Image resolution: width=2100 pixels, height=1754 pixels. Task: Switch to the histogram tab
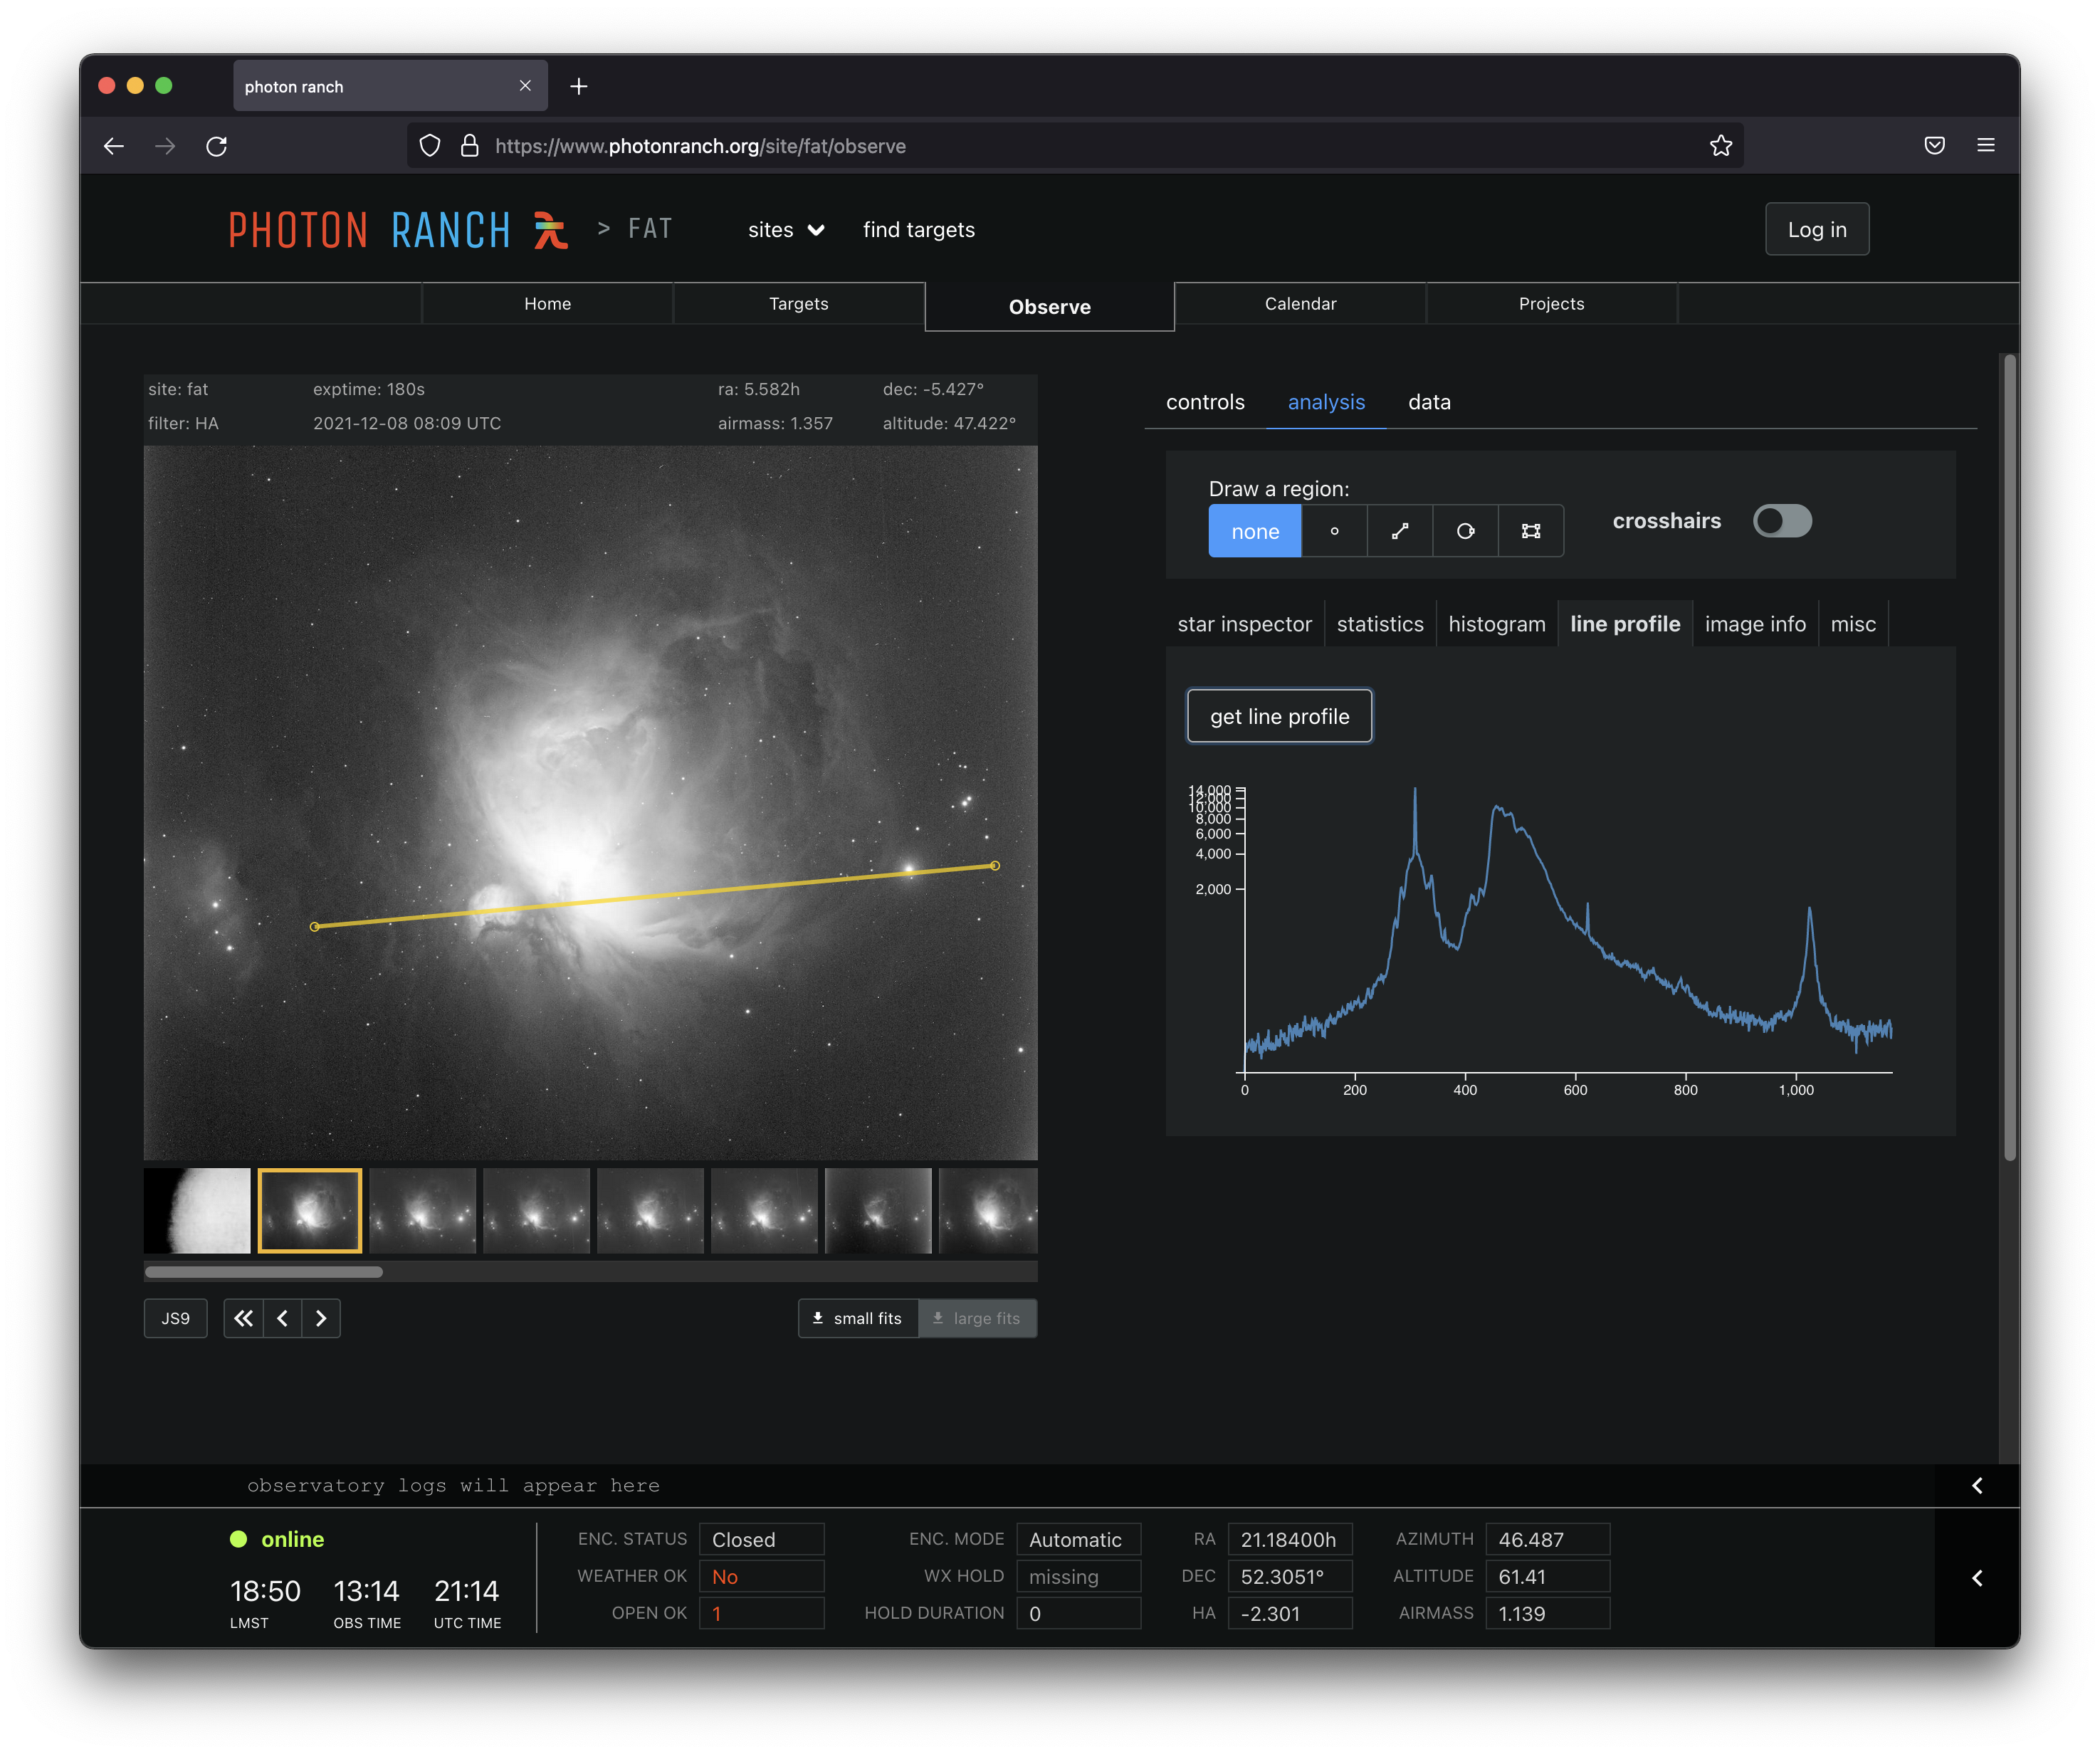[x=1496, y=624]
